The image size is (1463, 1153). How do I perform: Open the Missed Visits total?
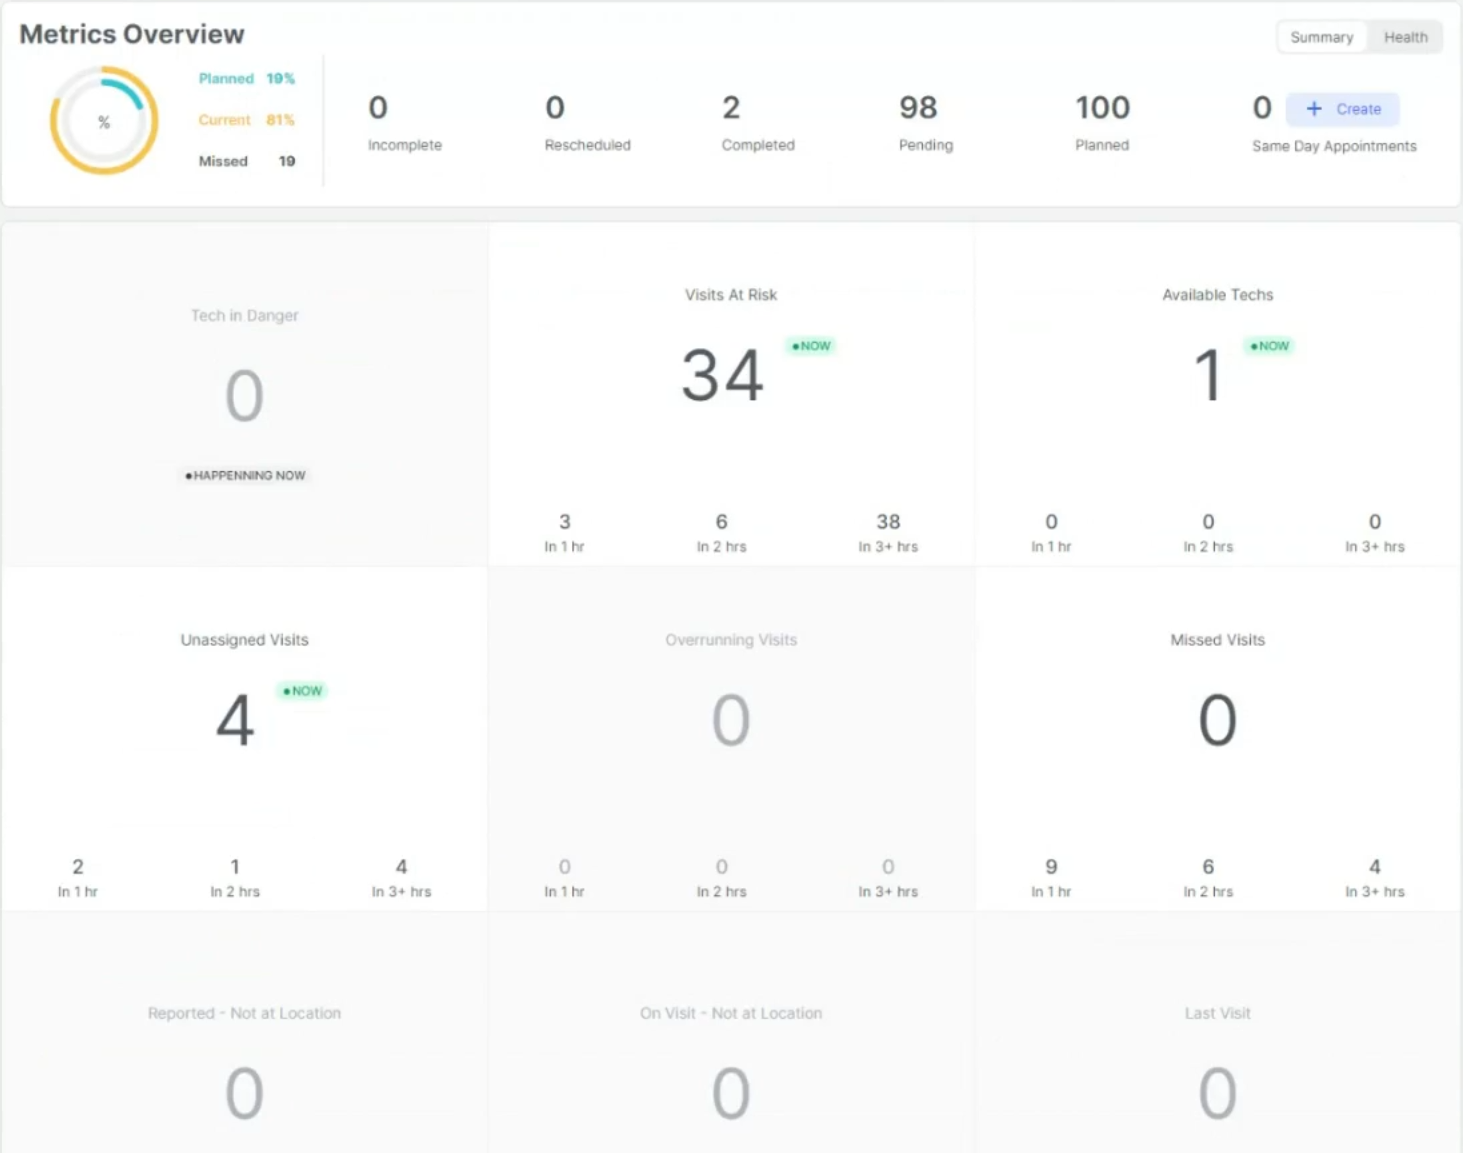tap(1217, 720)
